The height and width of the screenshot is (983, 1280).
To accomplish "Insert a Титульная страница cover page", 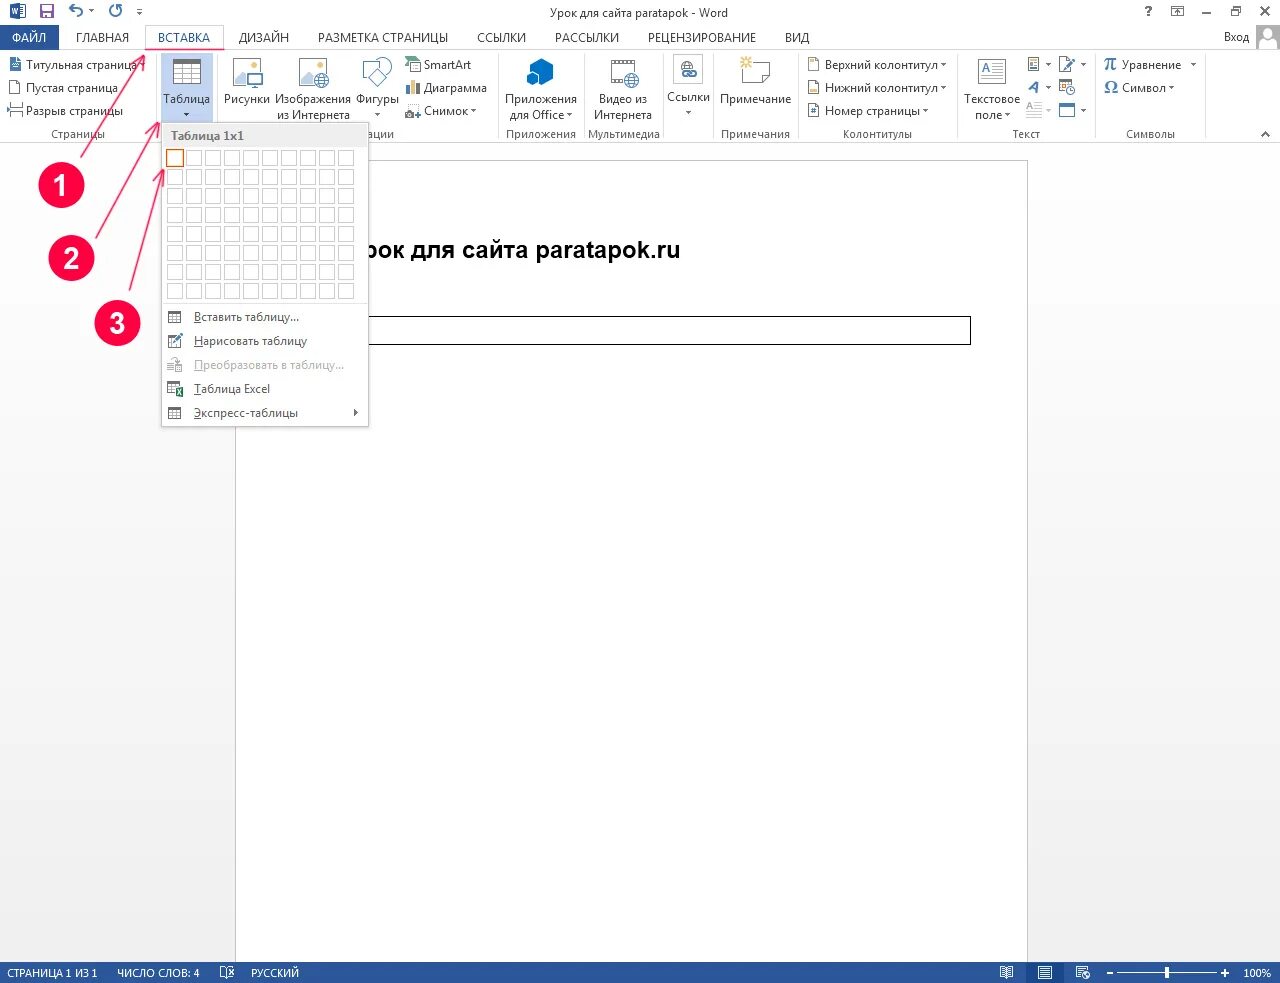I will (73, 64).
